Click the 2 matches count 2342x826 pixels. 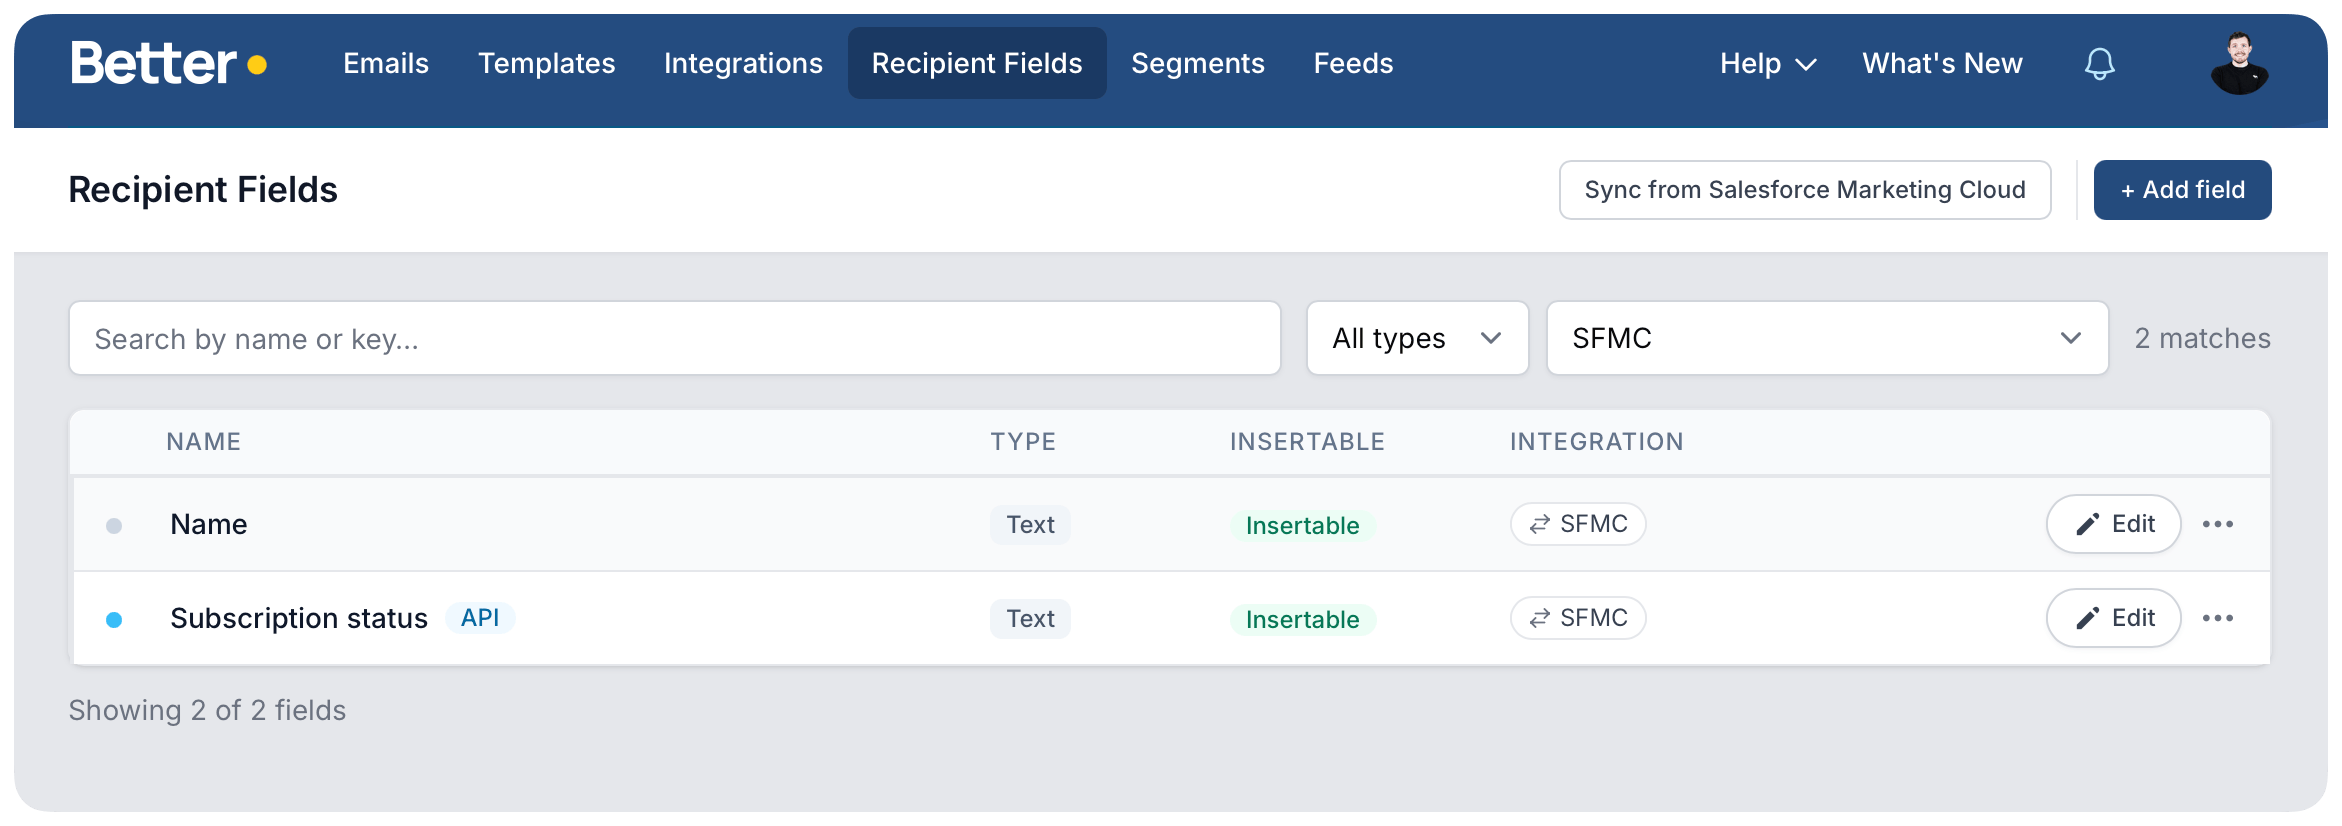(2202, 338)
